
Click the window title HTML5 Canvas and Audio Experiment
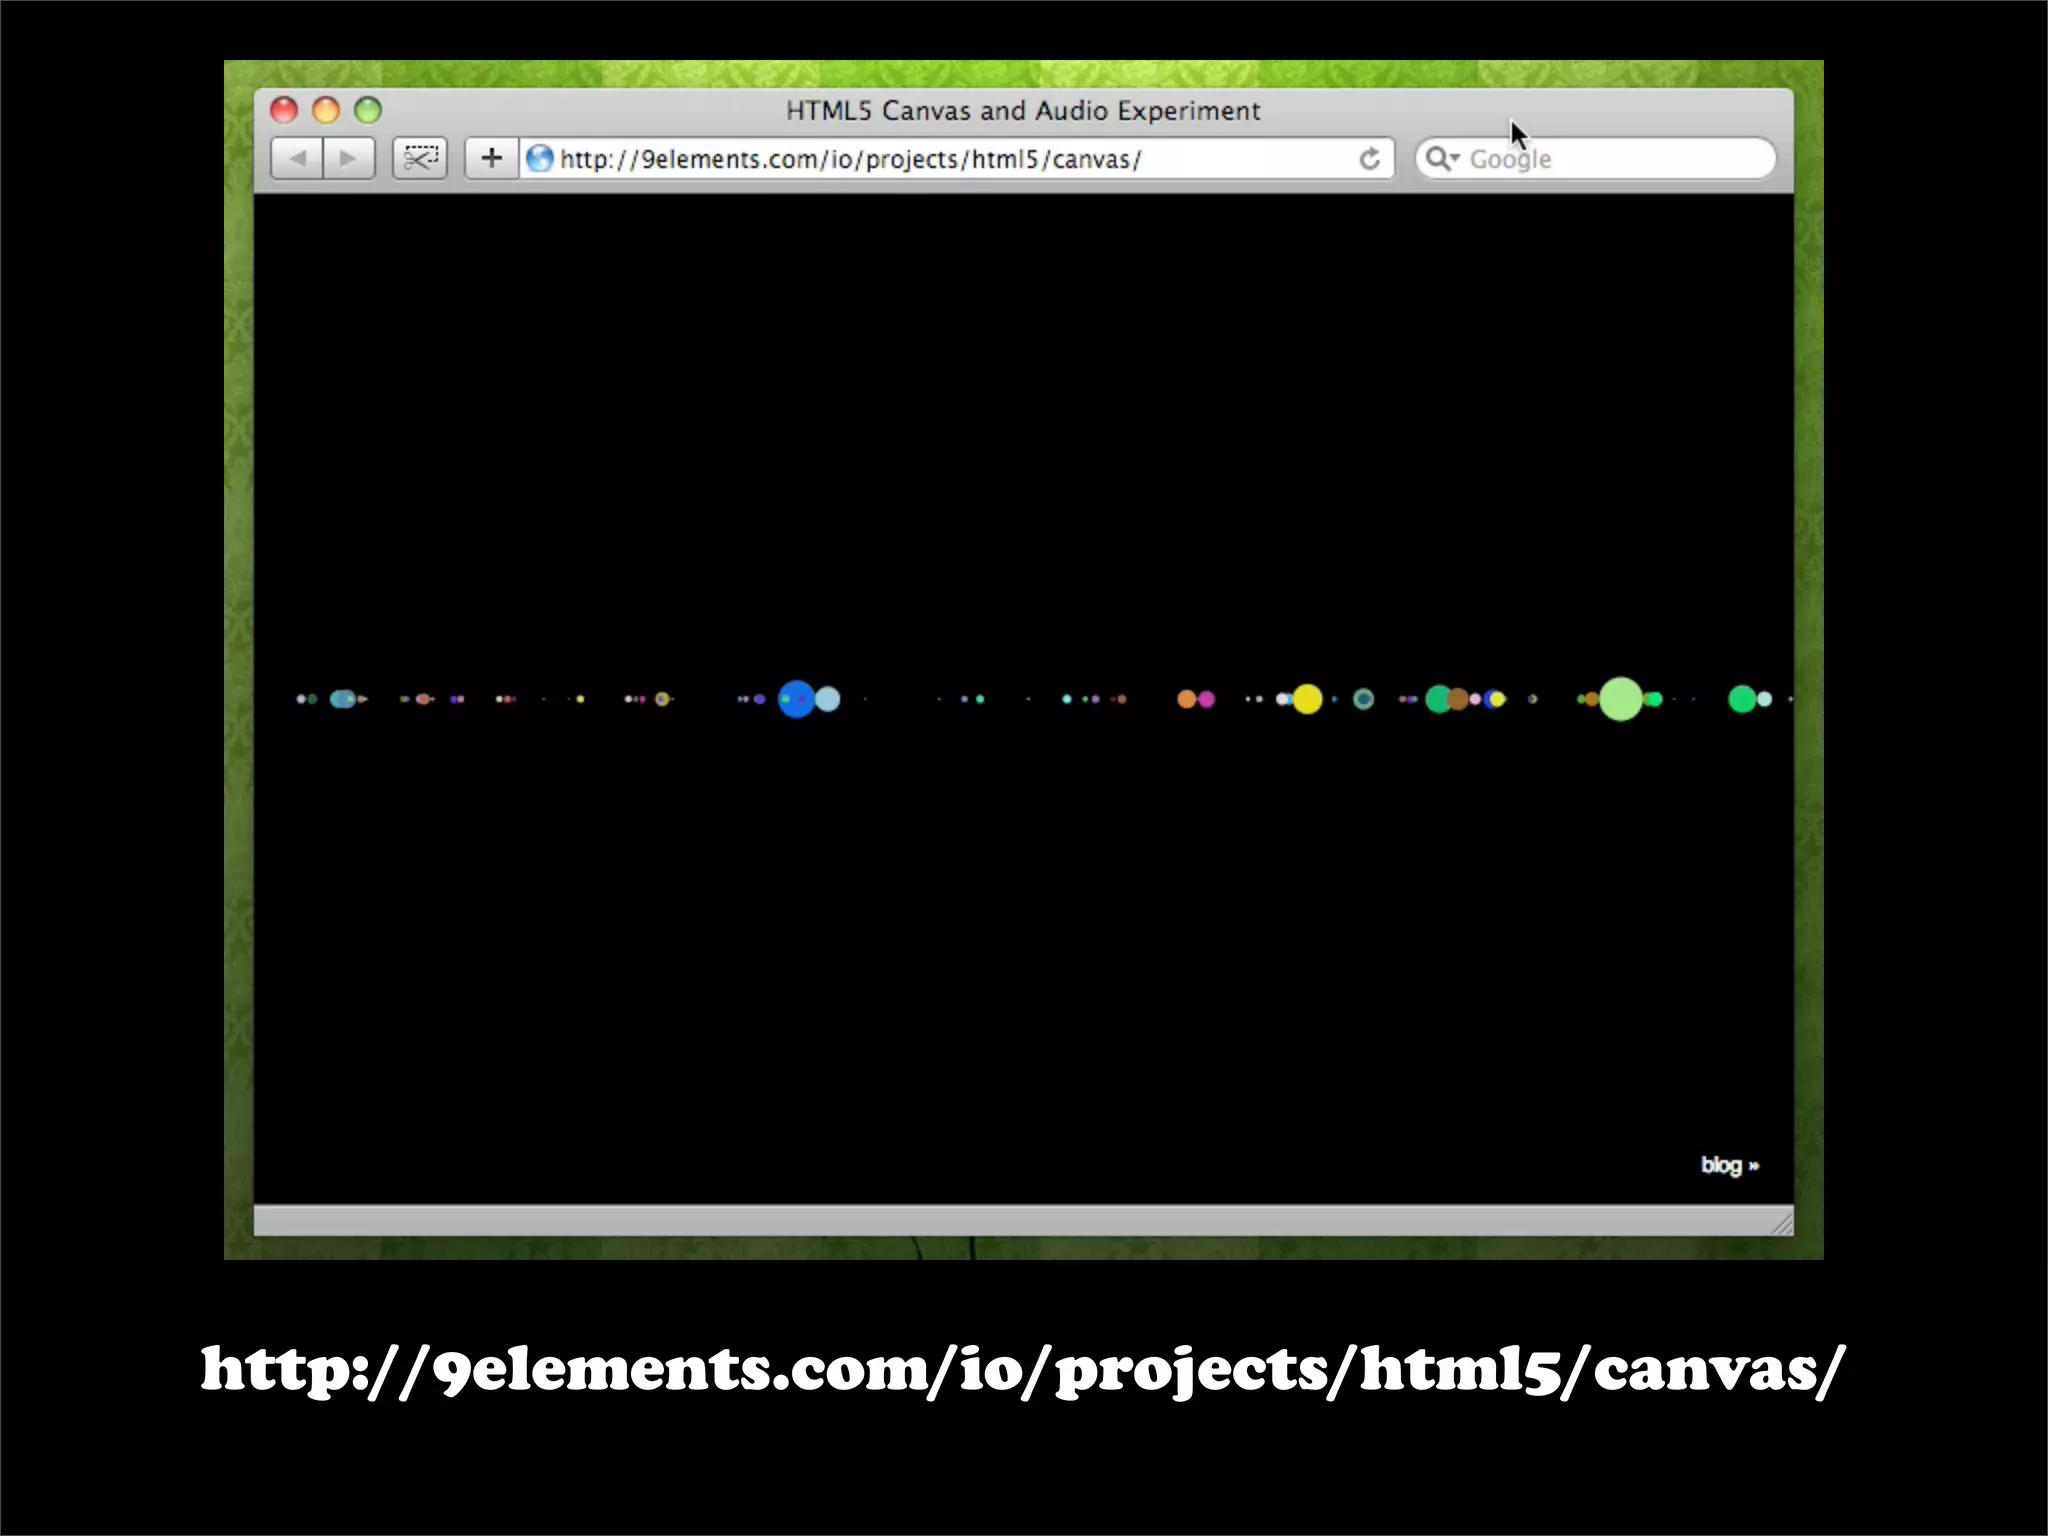(1022, 110)
